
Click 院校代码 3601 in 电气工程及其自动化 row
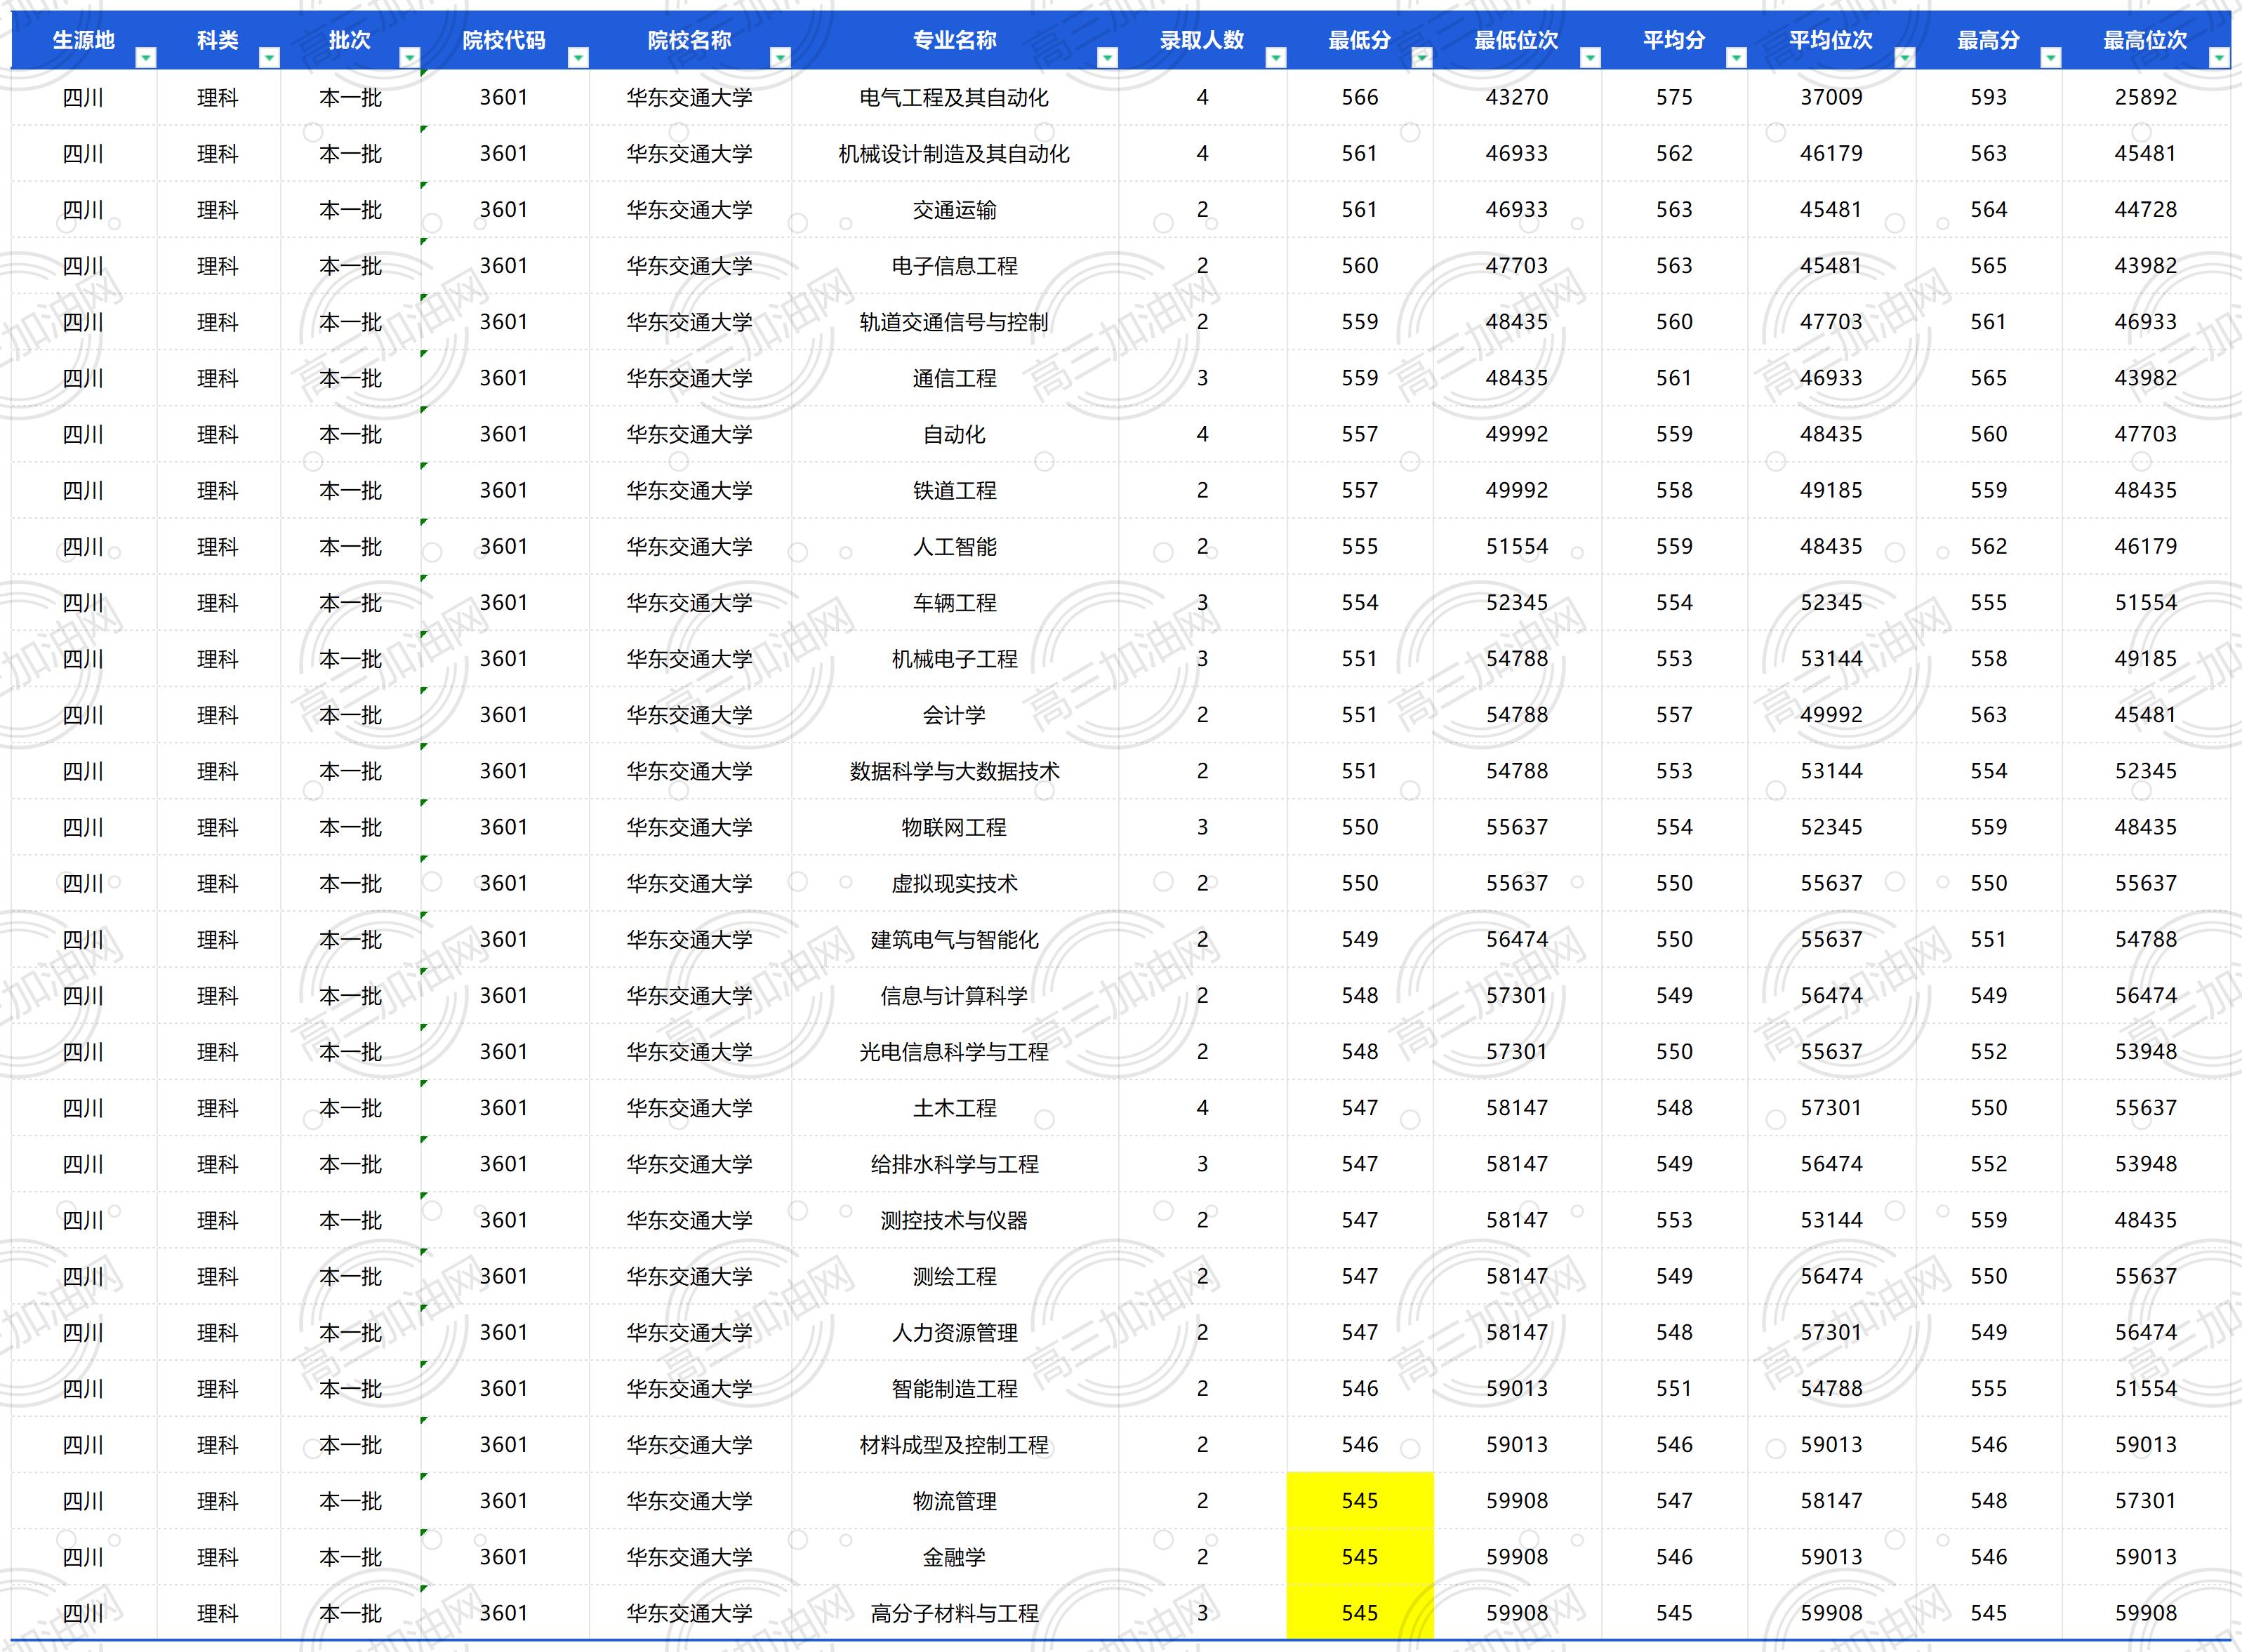504,98
